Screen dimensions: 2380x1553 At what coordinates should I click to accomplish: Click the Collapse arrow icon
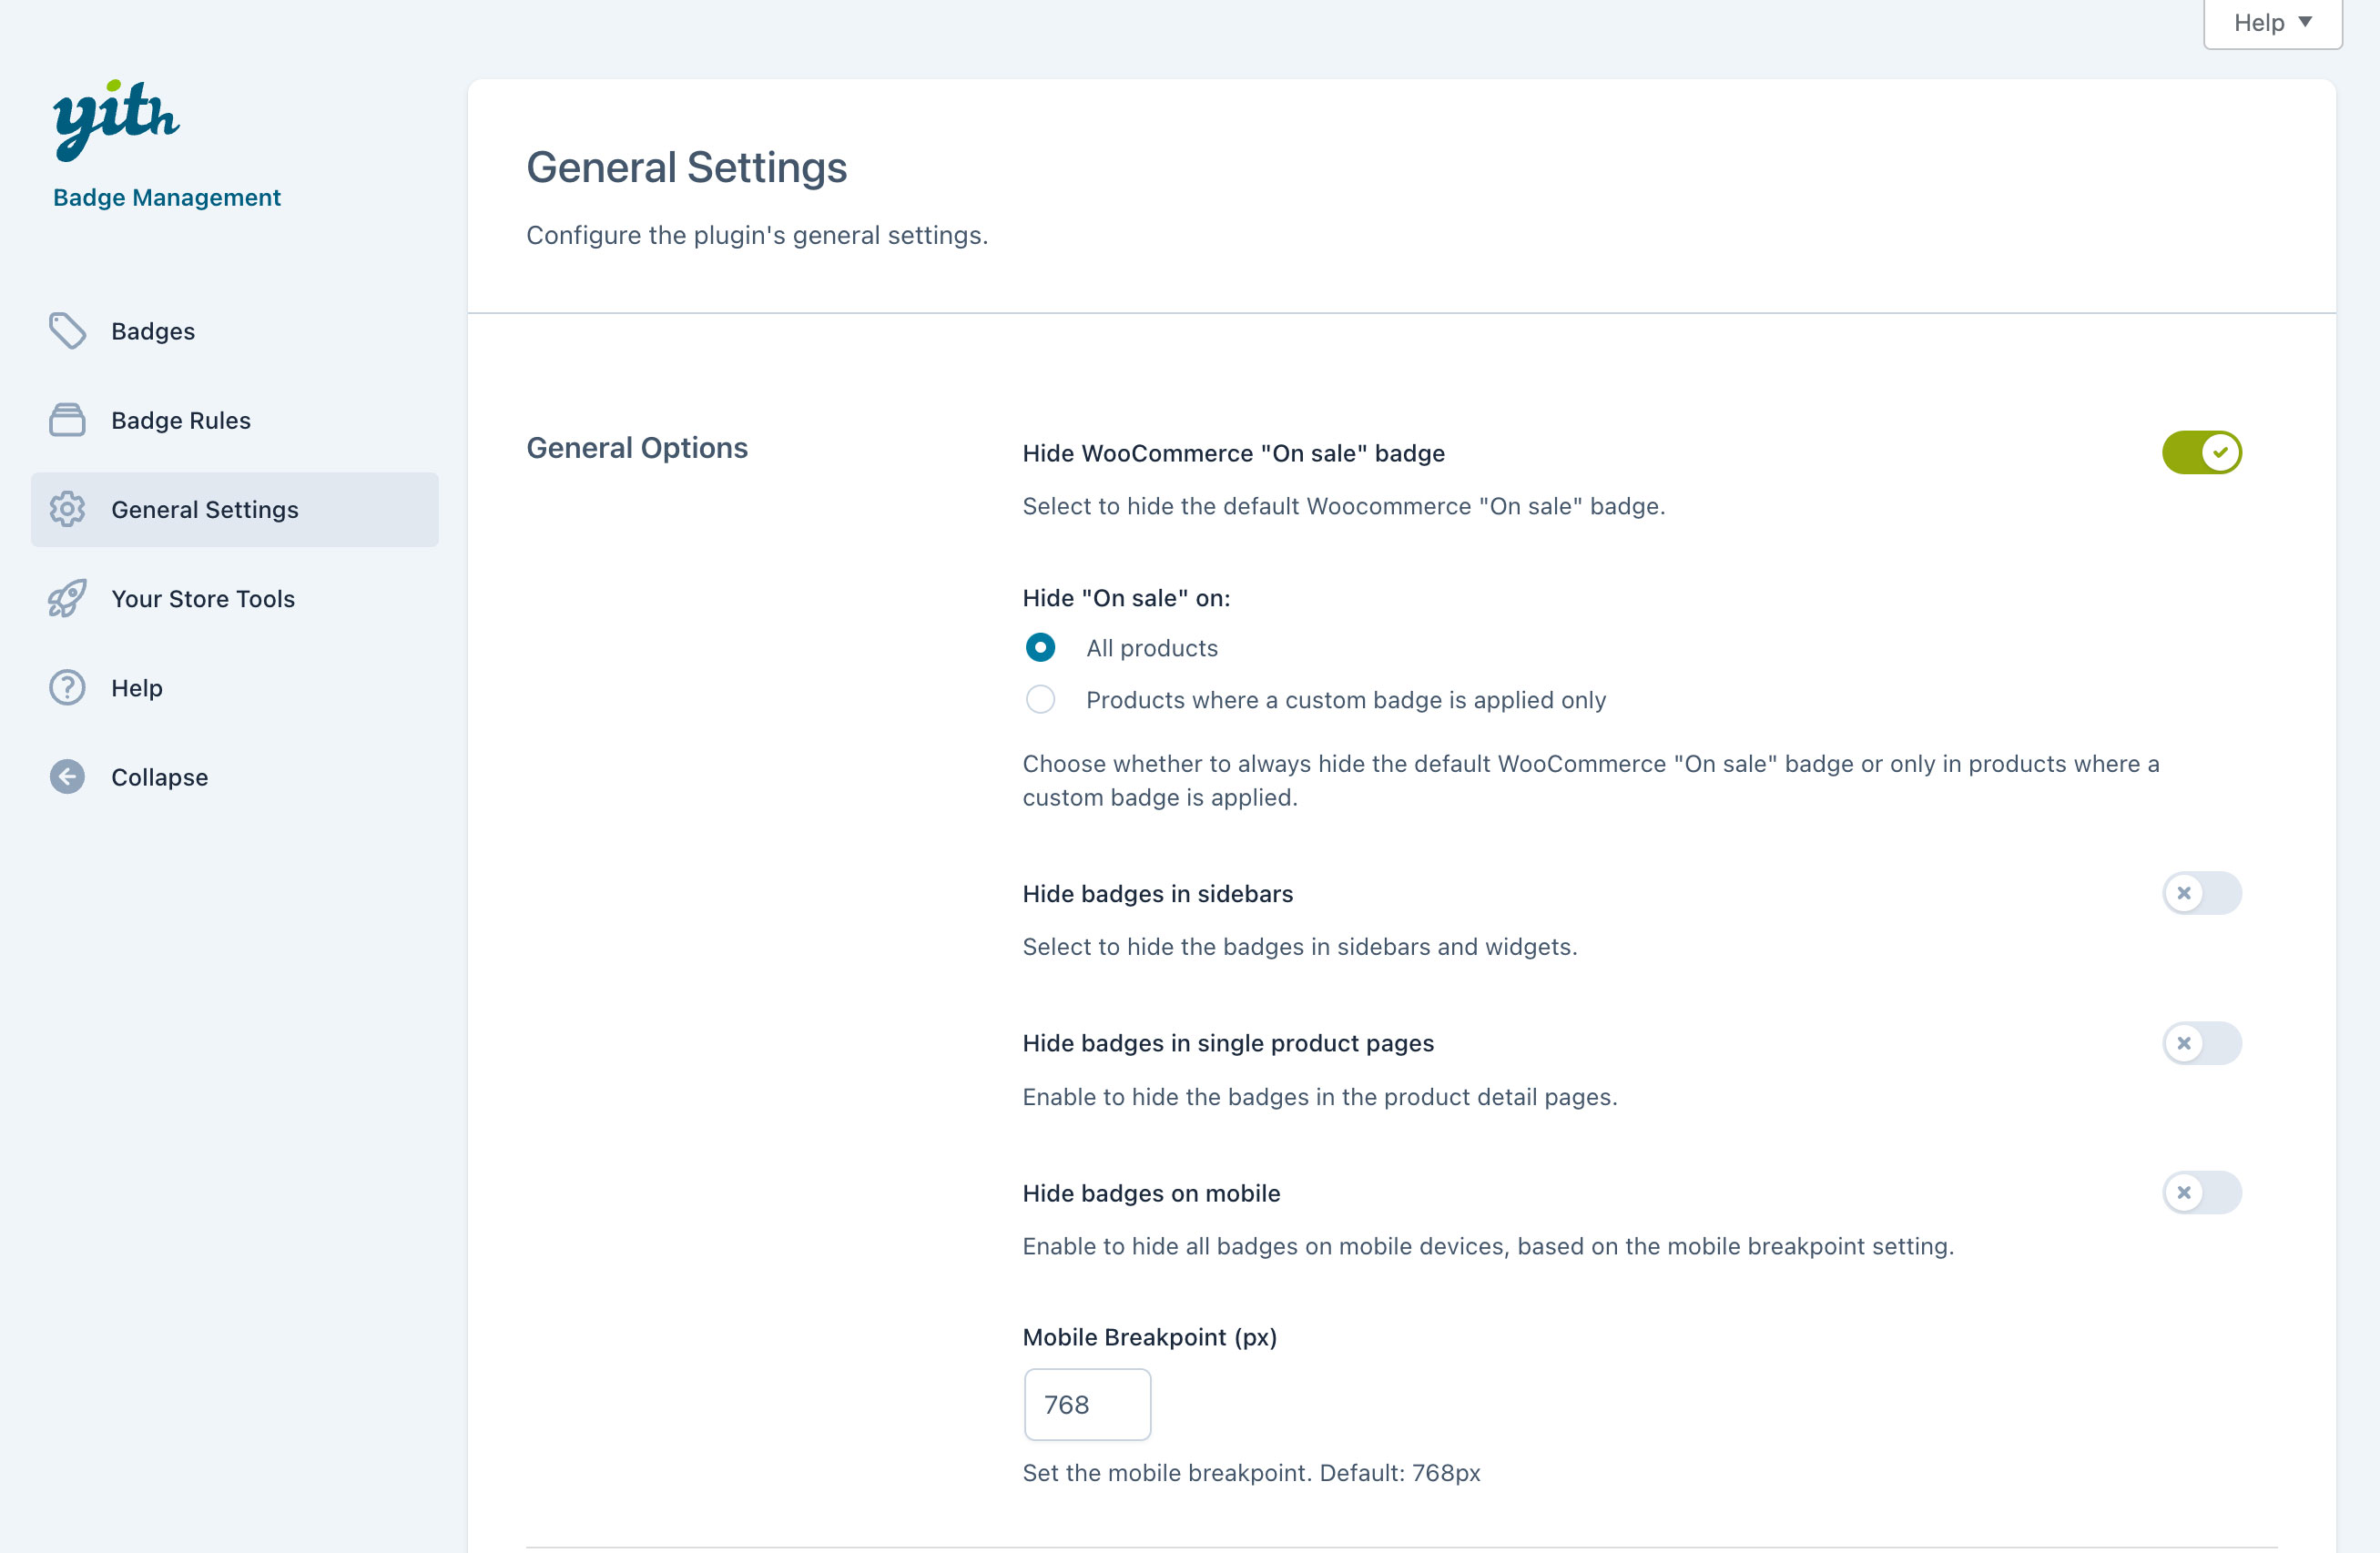click(67, 777)
